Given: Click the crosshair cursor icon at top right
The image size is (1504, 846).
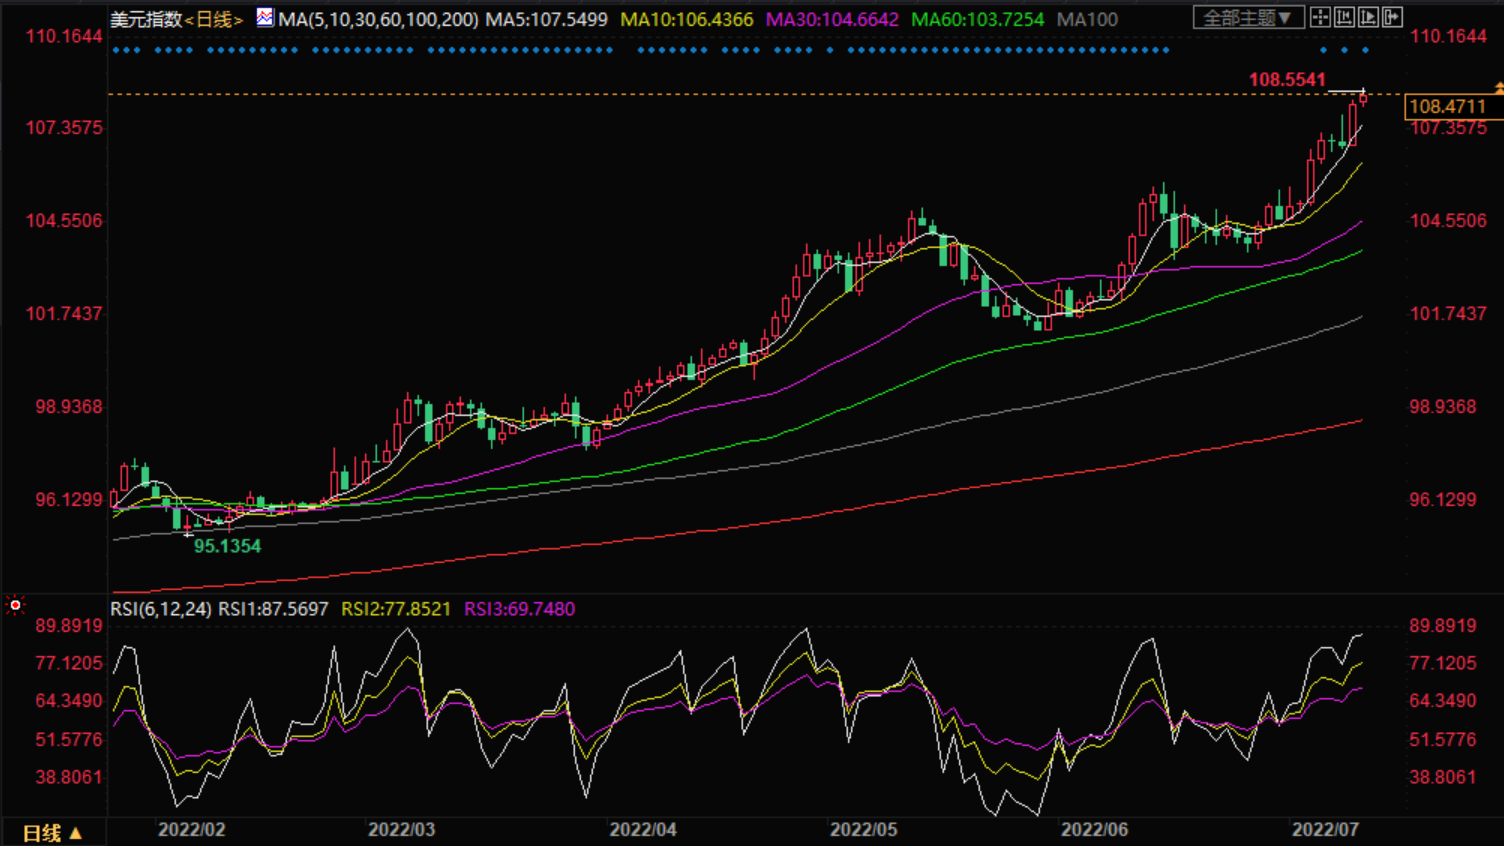Looking at the screenshot, I should 1320,17.
